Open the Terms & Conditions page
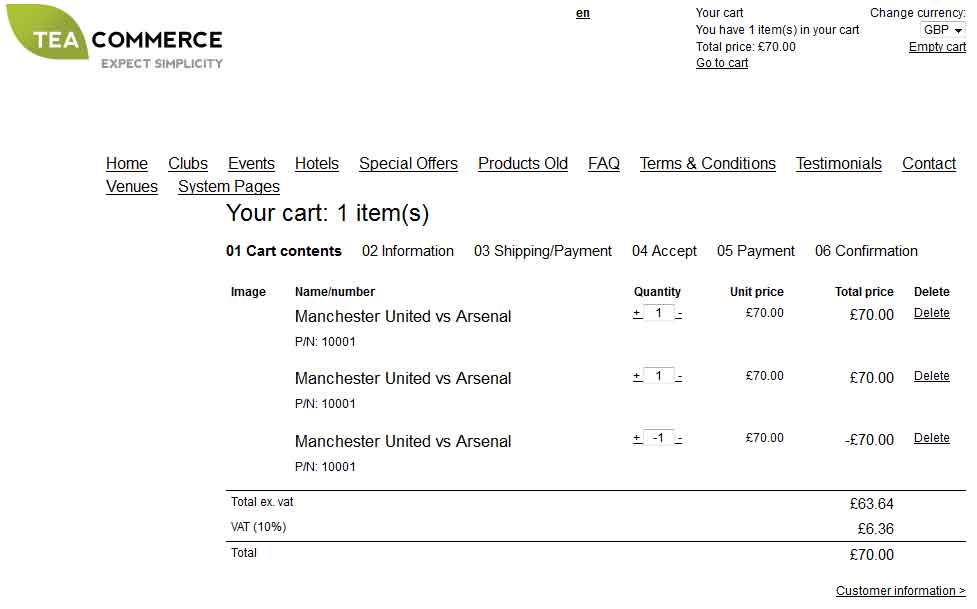Image resolution: width=977 pixels, height=609 pixels. [x=708, y=163]
